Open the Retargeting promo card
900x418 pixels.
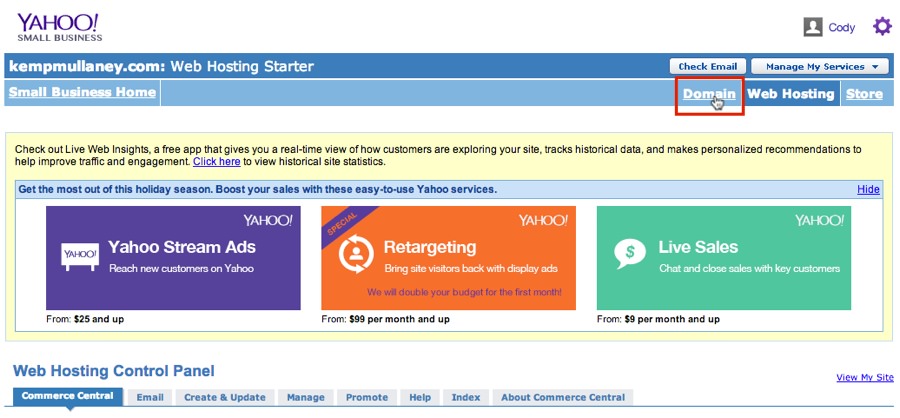click(x=448, y=258)
